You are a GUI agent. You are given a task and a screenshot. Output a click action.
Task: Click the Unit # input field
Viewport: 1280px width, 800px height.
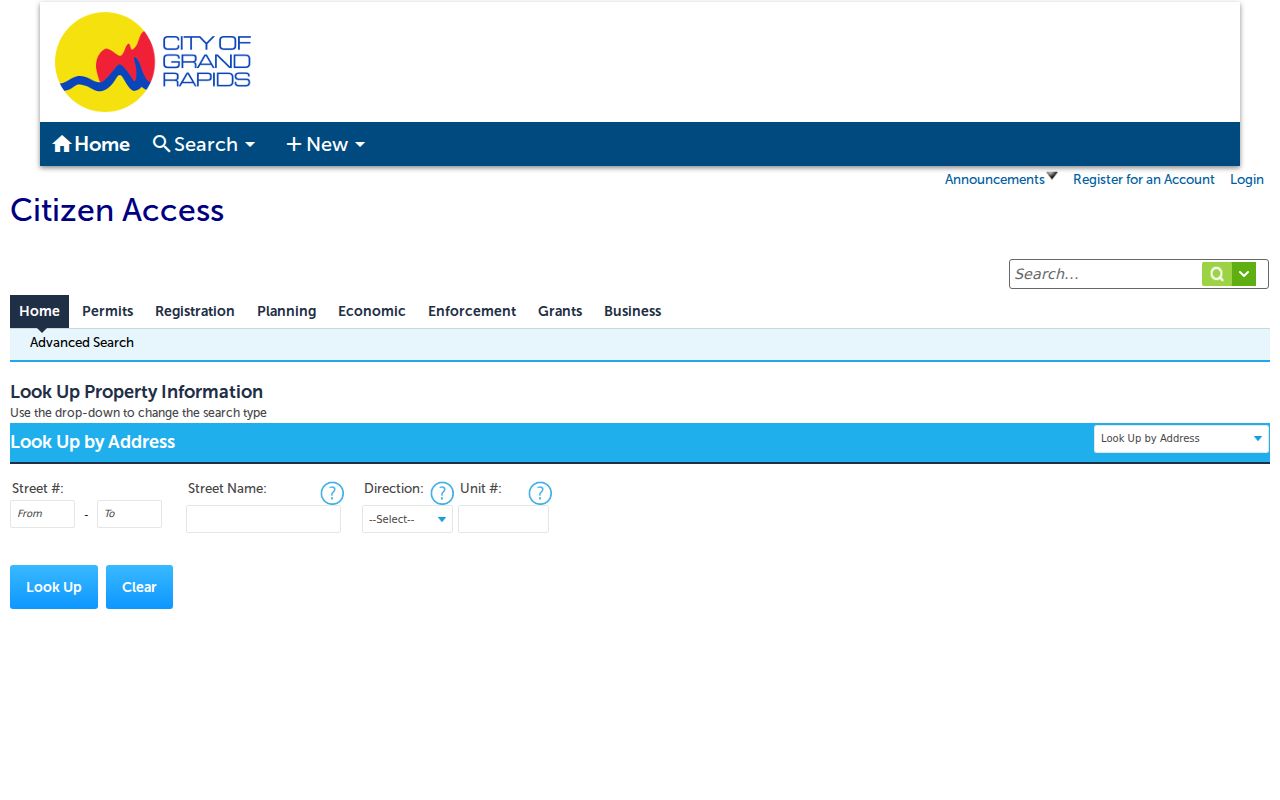(503, 519)
